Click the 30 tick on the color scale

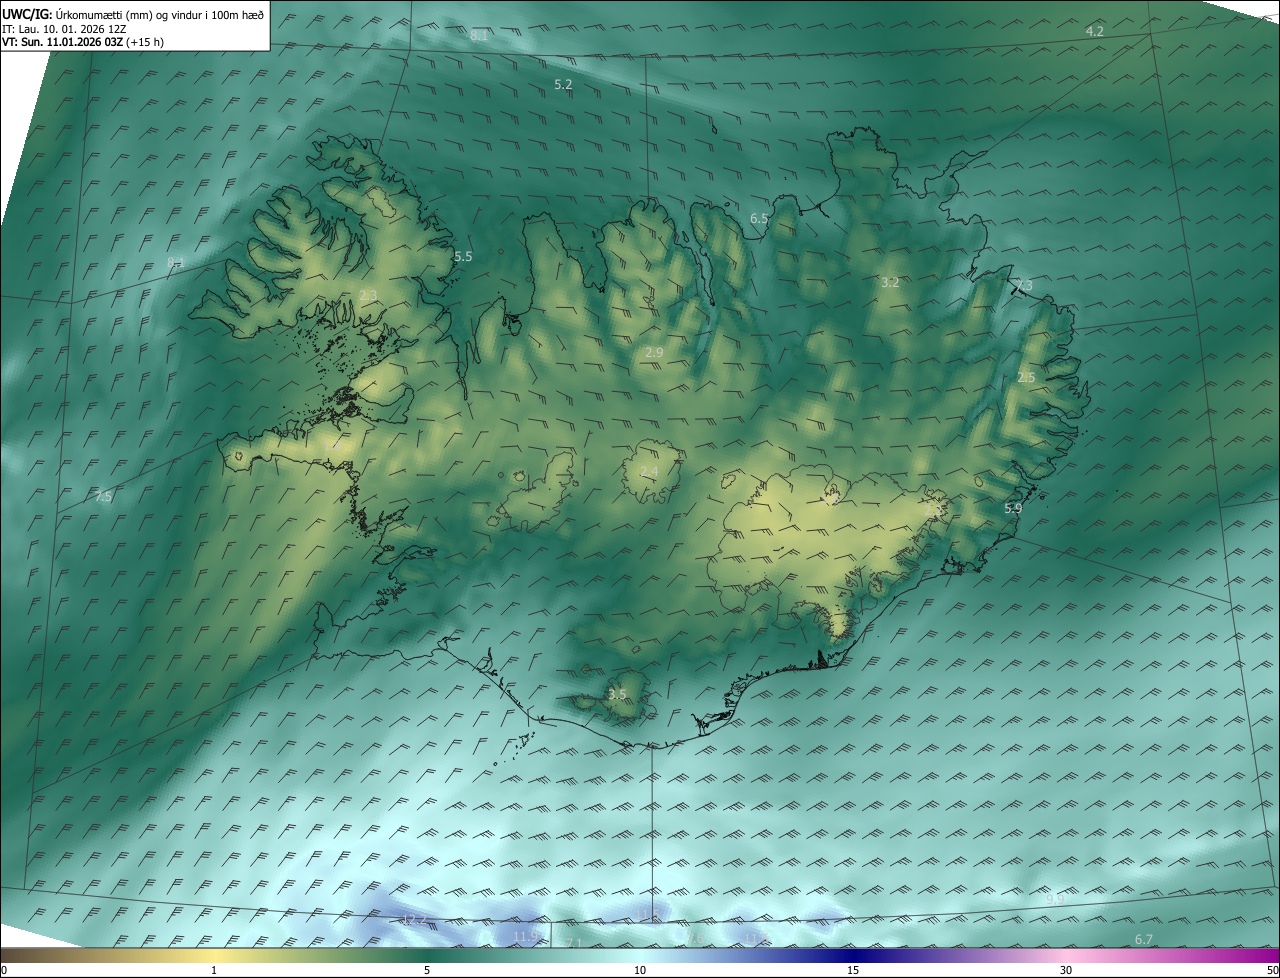pyautogui.click(x=1066, y=970)
